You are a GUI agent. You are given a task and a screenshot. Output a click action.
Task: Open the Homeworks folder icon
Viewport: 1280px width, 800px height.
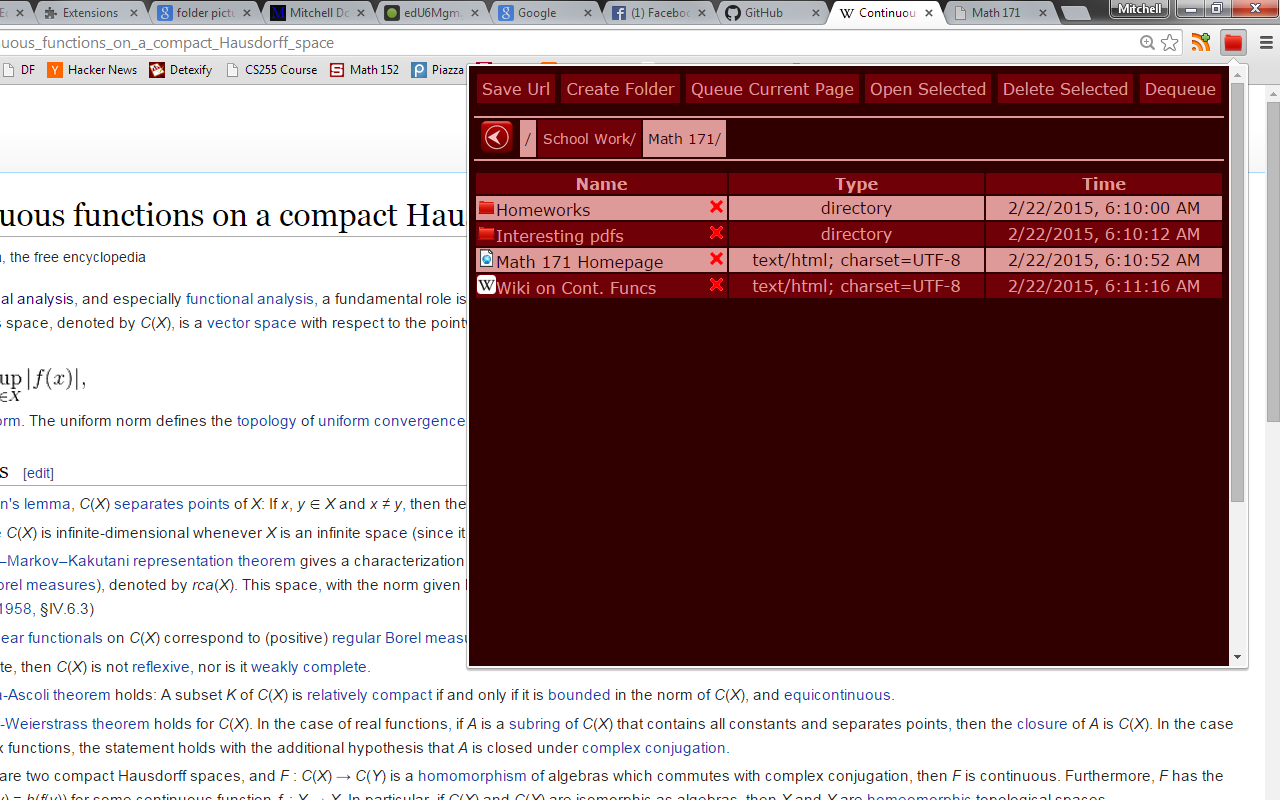point(486,207)
